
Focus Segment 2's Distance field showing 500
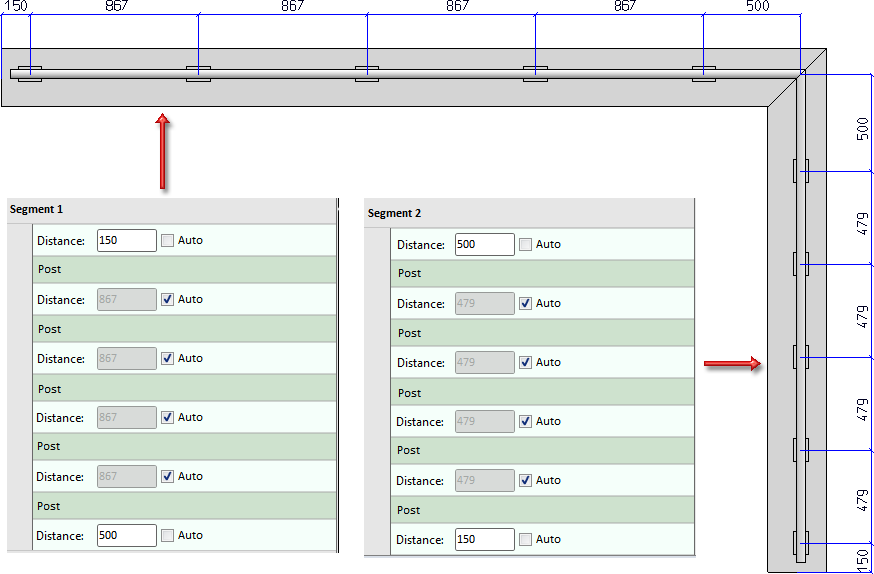(485, 244)
